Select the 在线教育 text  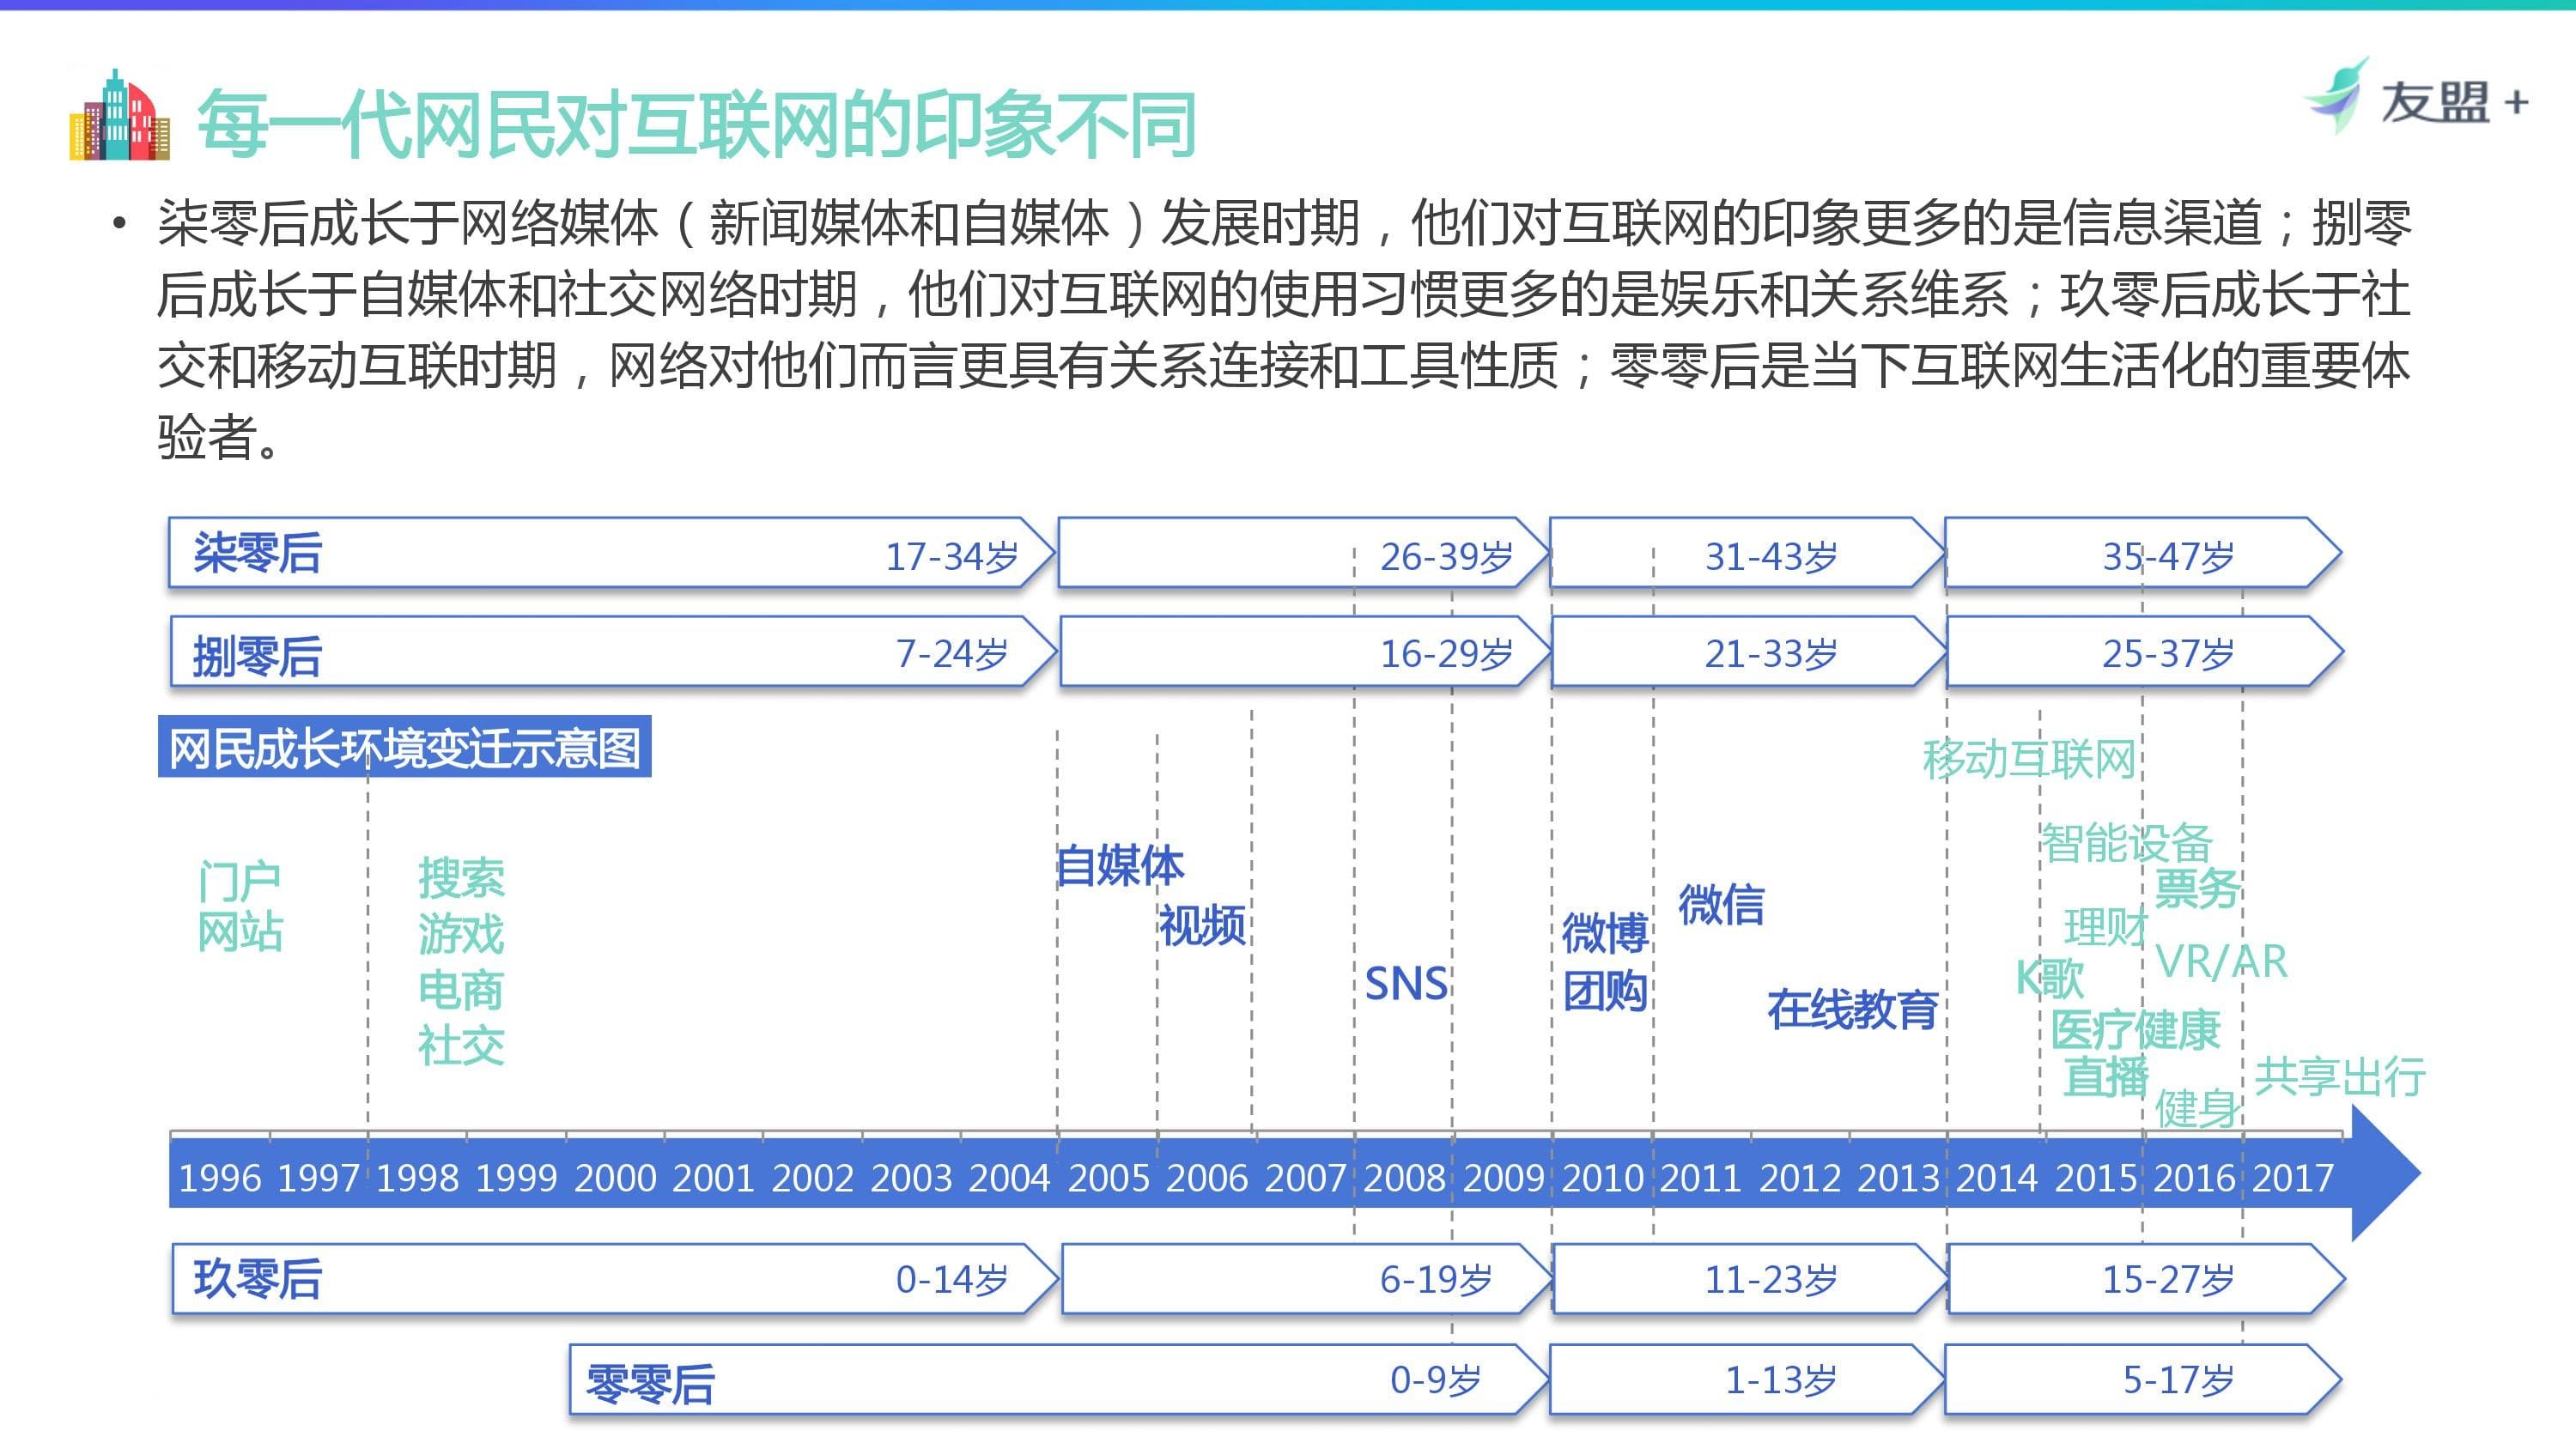coord(1852,1009)
